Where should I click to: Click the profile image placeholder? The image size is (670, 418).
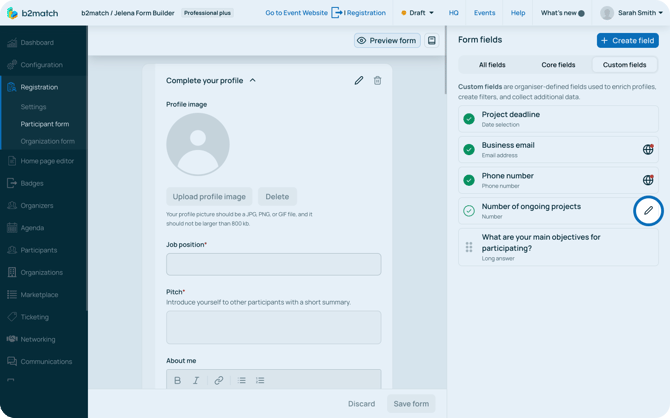[198, 144]
